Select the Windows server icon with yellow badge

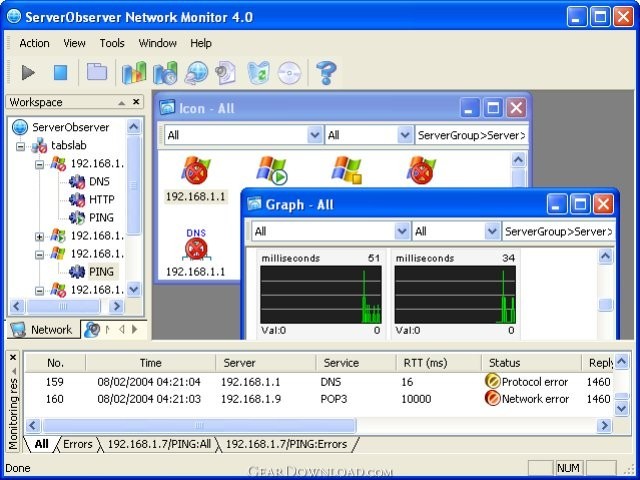(x=347, y=170)
